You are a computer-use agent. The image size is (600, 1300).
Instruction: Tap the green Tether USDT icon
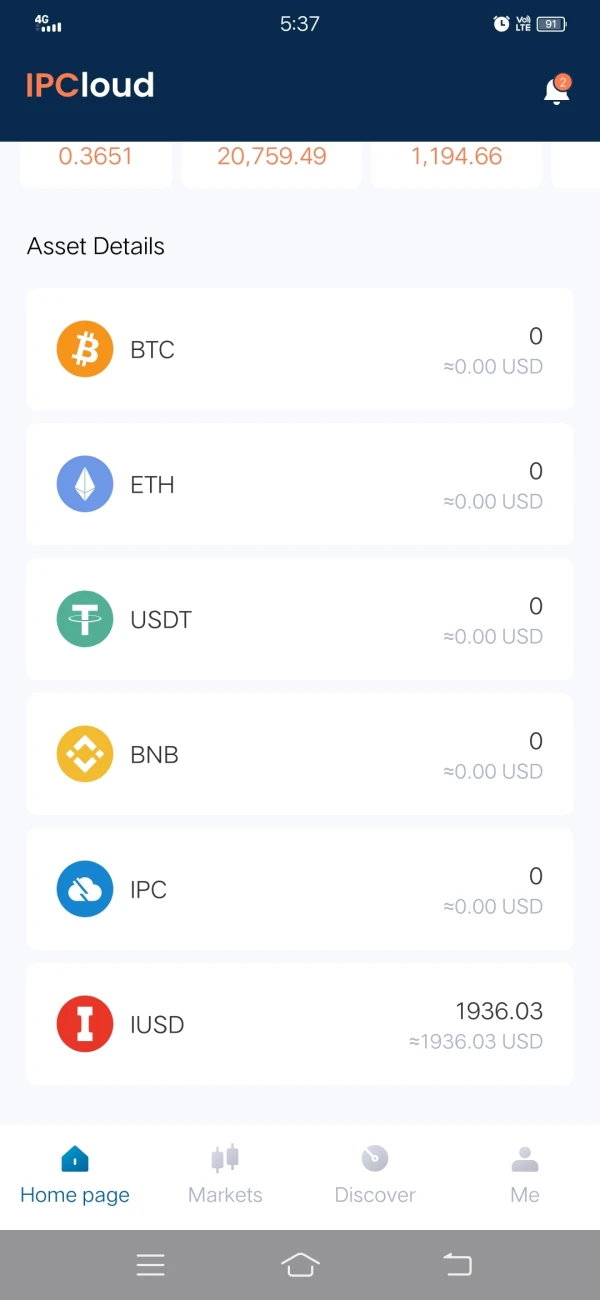[85, 619]
